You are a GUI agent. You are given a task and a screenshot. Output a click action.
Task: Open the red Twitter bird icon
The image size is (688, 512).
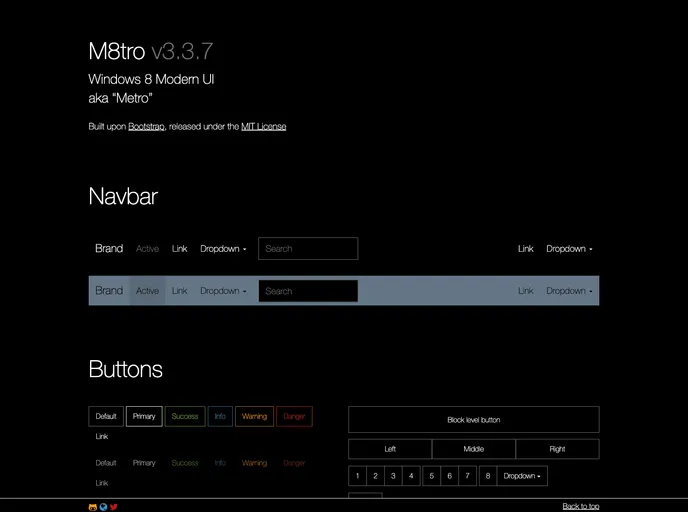click(114, 507)
